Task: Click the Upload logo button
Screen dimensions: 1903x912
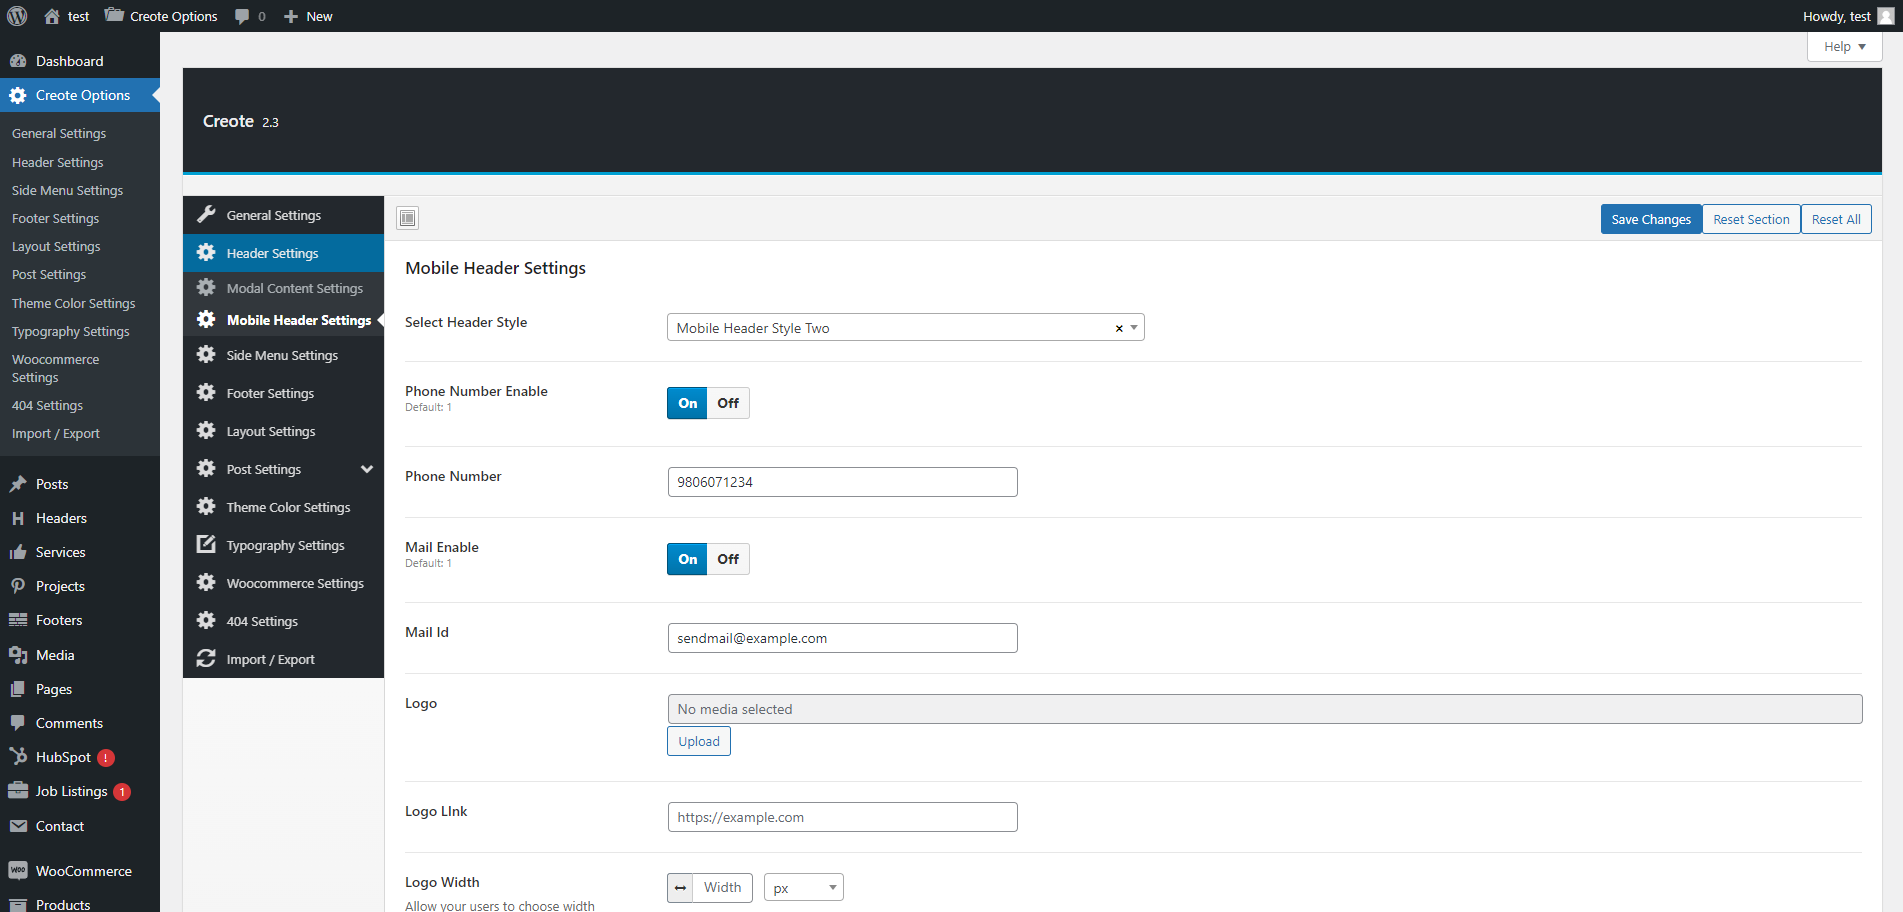Action: point(698,741)
